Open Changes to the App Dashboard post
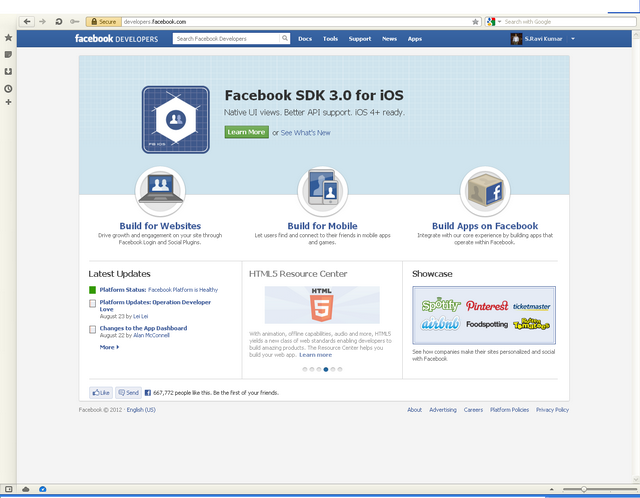 143,328
